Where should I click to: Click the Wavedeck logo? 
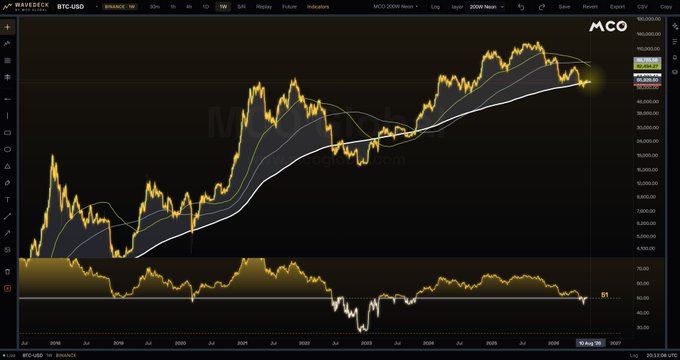point(26,7)
